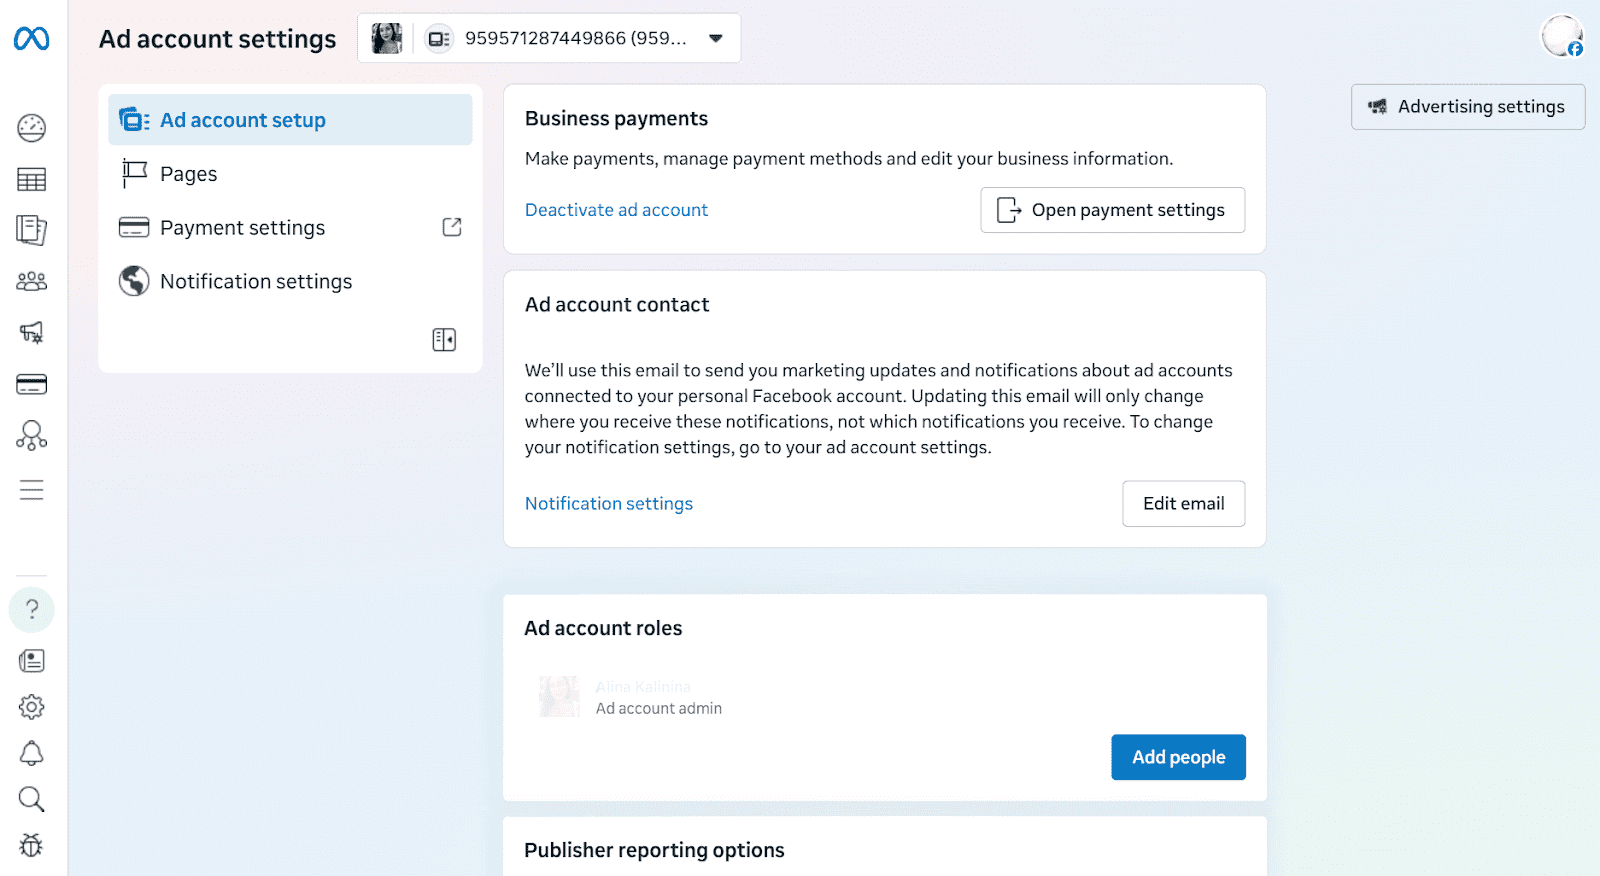This screenshot has width=1600, height=876.
Task: Click the Meta logo icon
Action: [x=31, y=39]
